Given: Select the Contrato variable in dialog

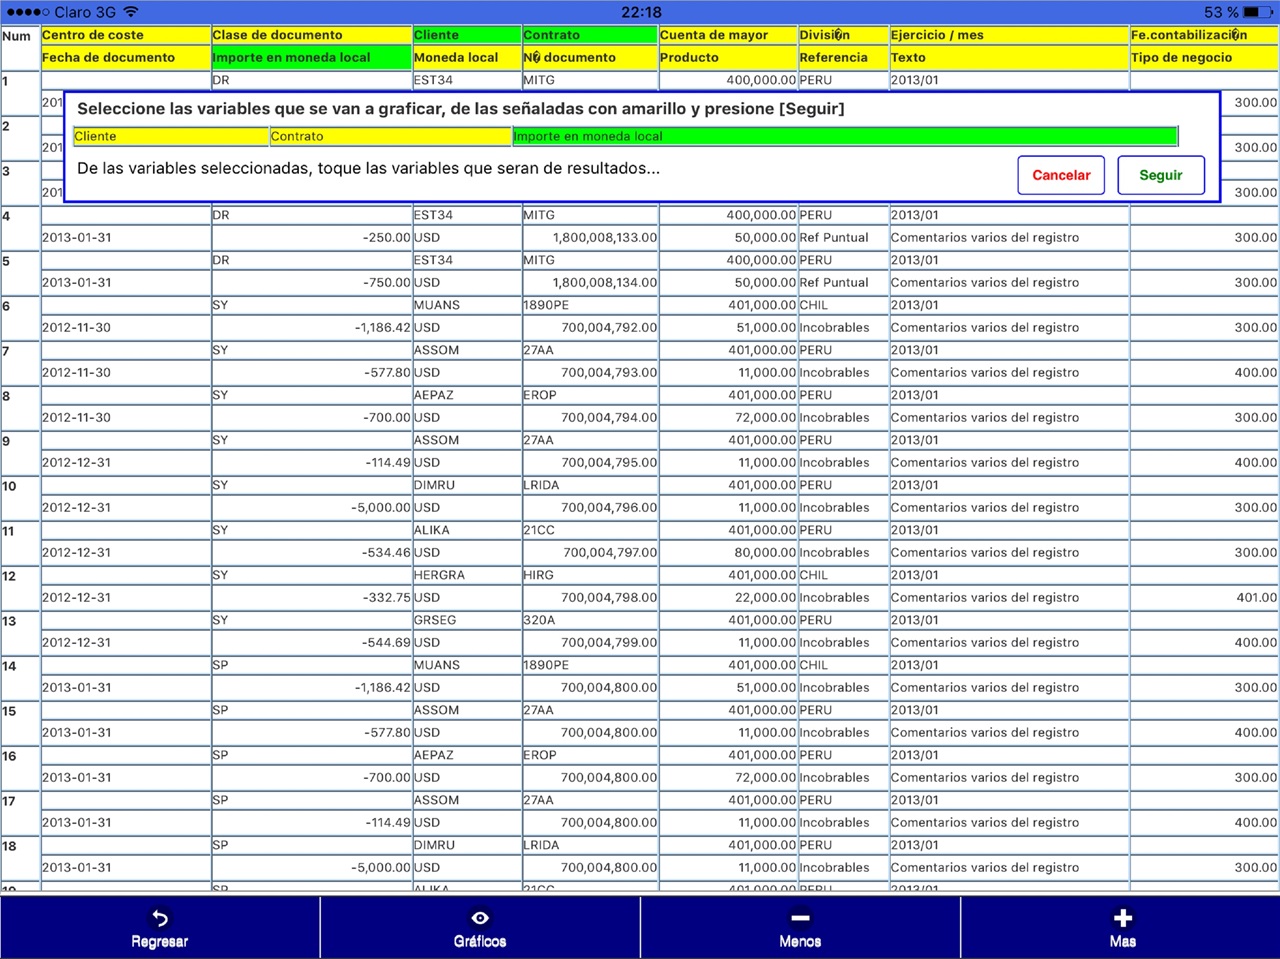Looking at the screenshot, I should coord(391,136).
